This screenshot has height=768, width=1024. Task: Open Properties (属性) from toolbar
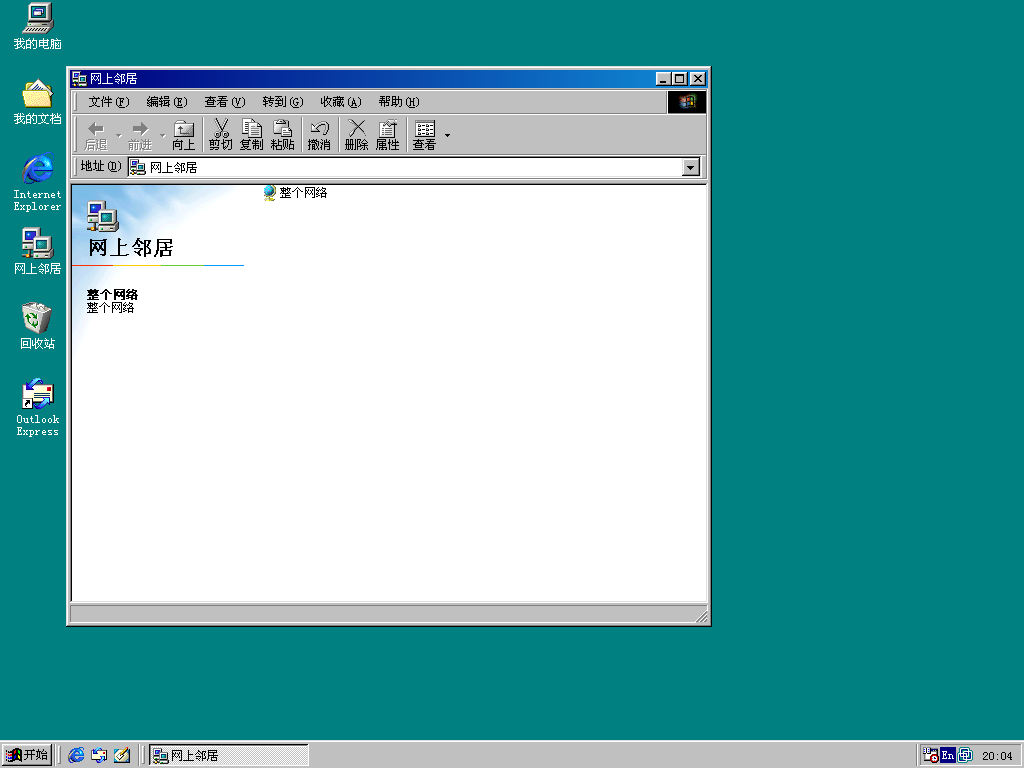(x=387, y=135)
